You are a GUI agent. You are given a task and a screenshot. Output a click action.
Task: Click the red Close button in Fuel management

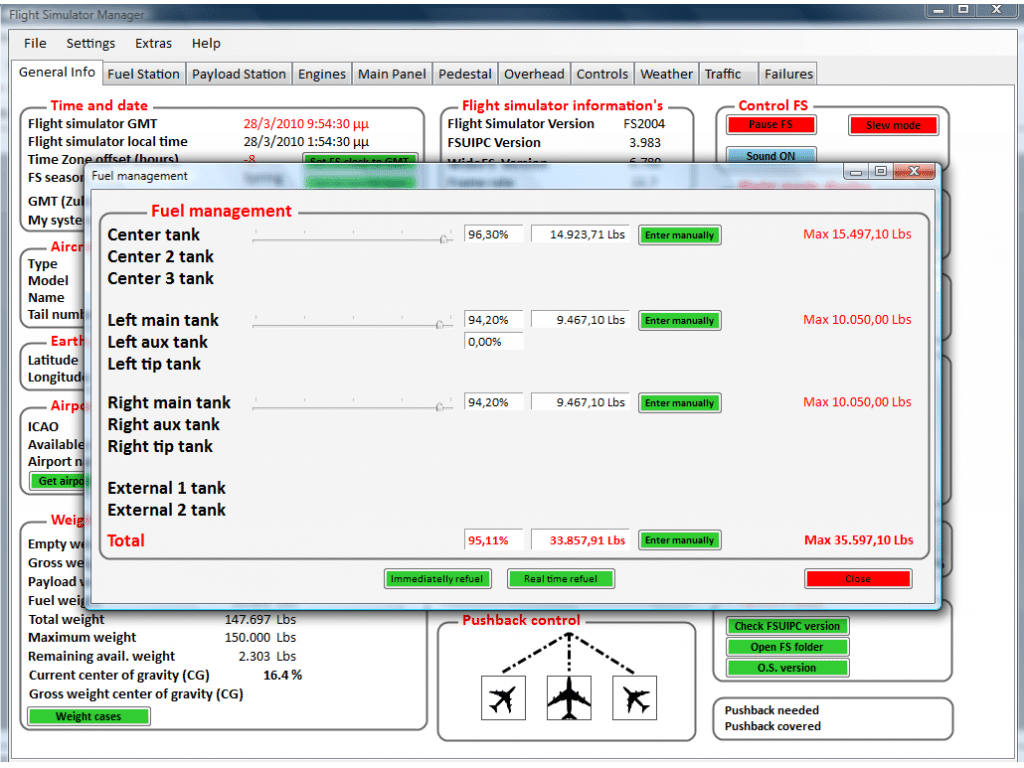tap(857, 579)
